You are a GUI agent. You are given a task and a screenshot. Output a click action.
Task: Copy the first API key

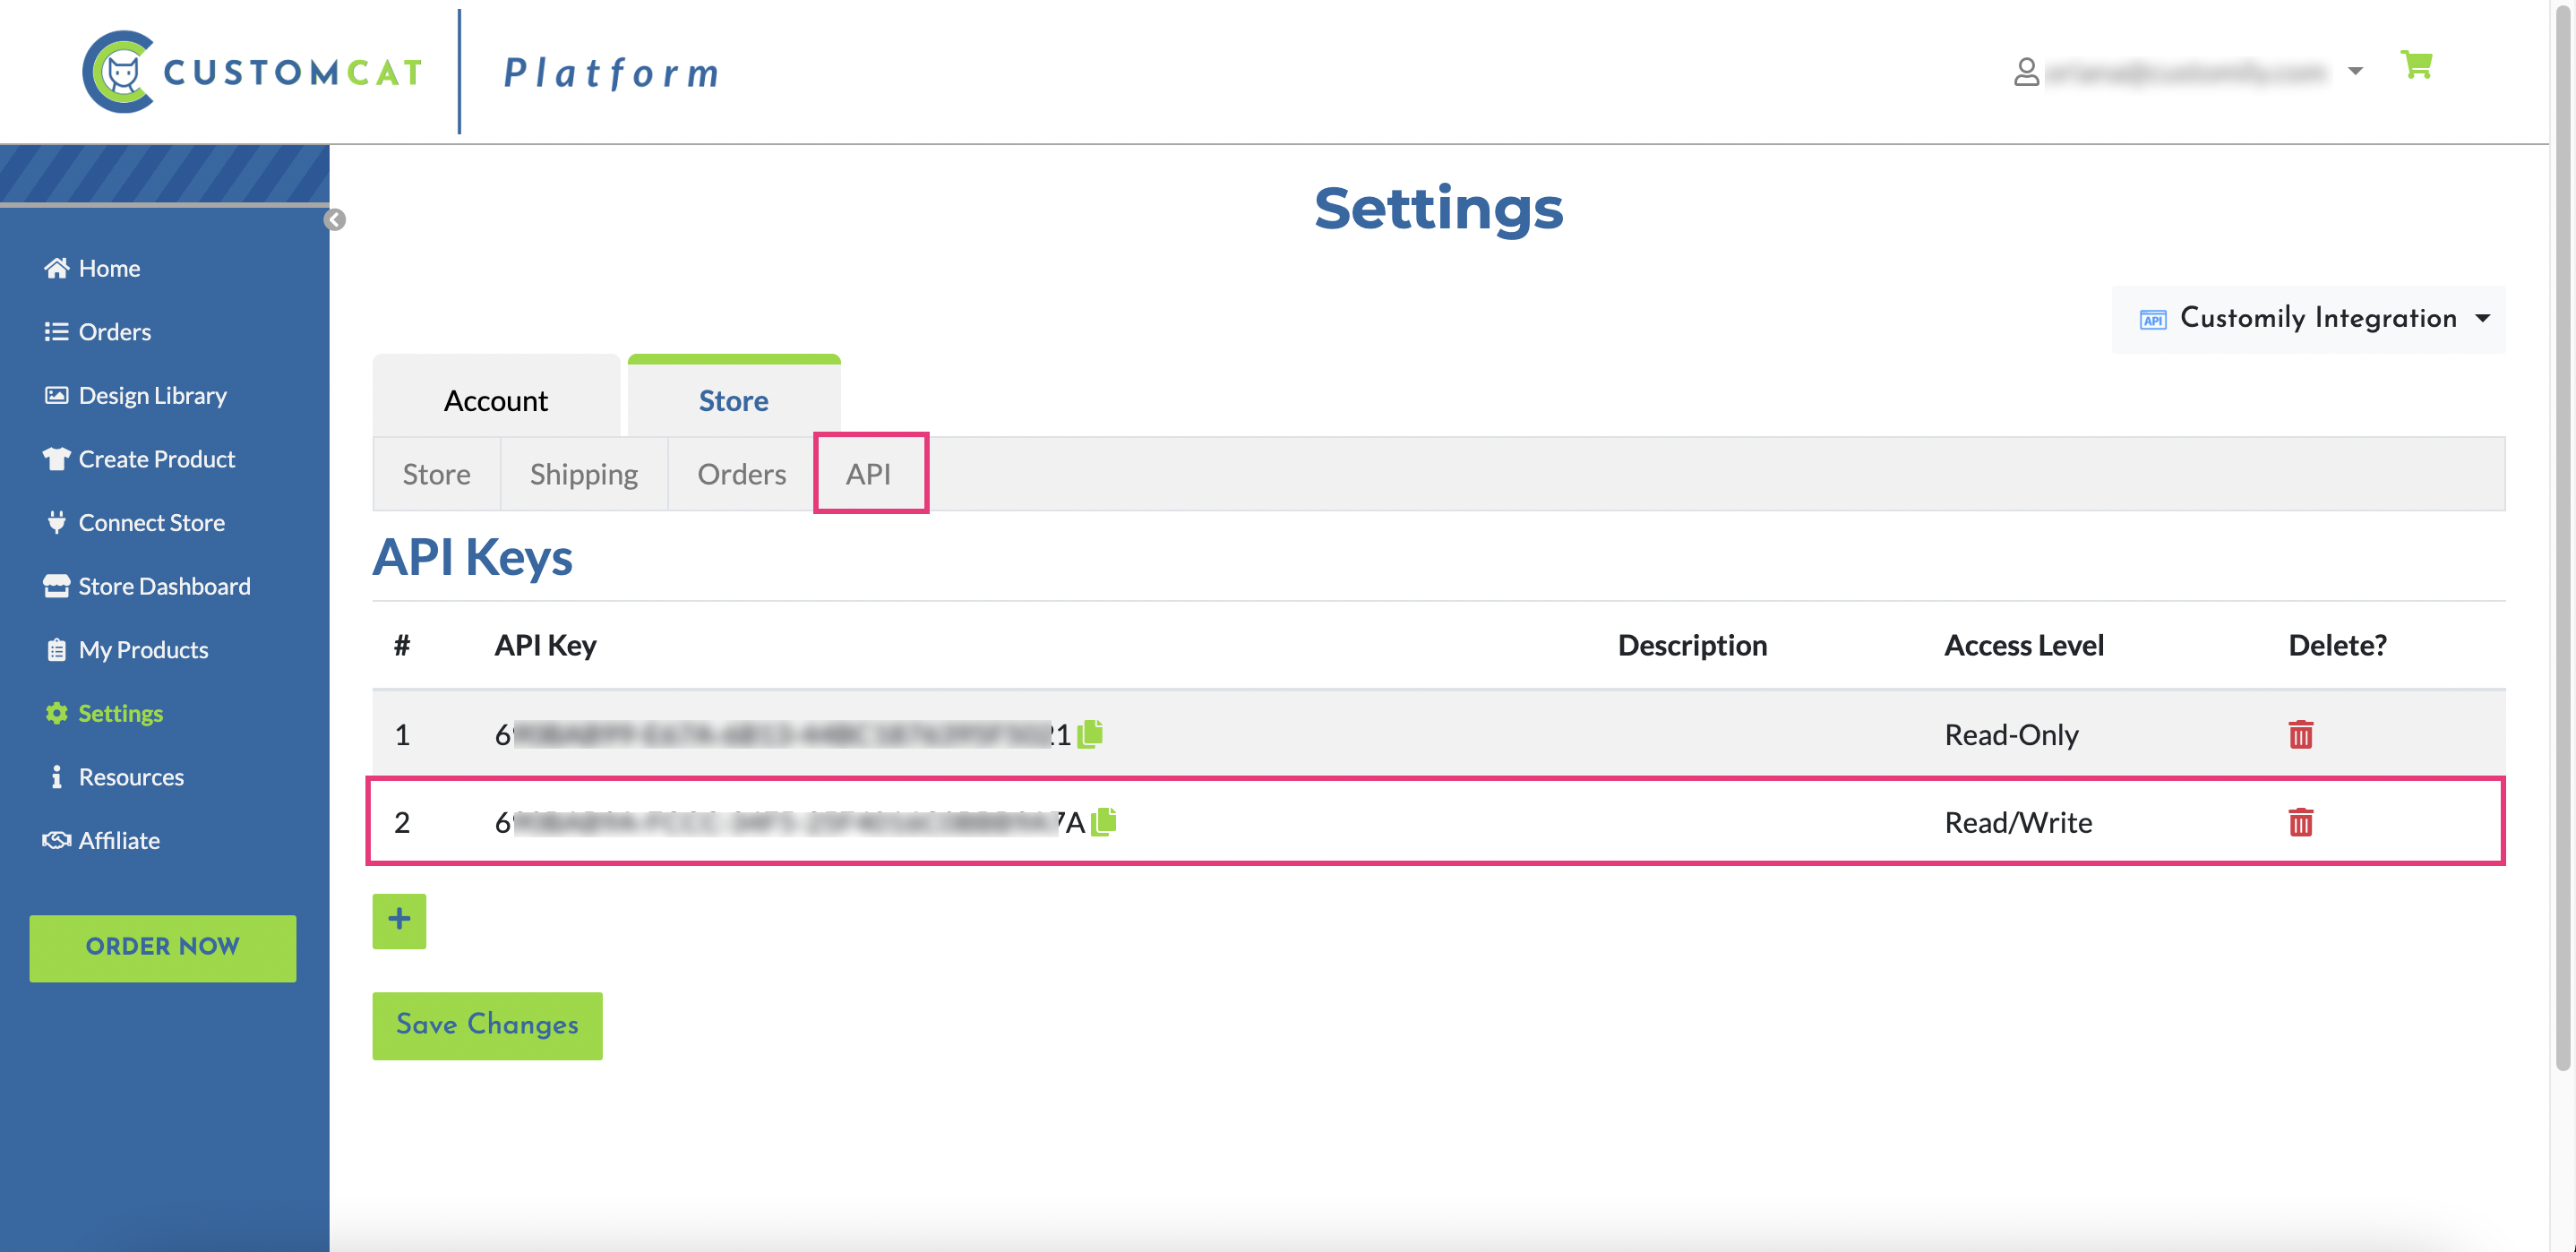point(1090,734)
